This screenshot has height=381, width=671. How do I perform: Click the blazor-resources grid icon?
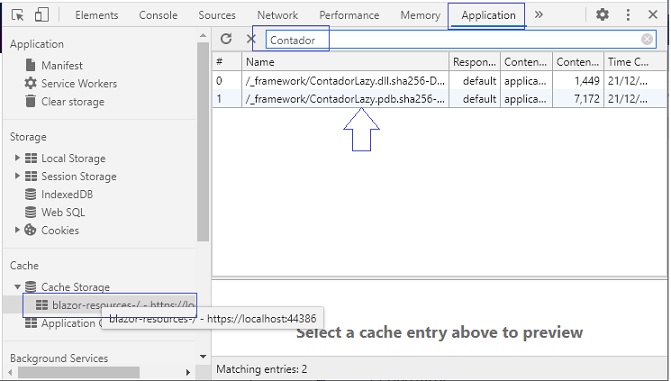tap(42, 304)
